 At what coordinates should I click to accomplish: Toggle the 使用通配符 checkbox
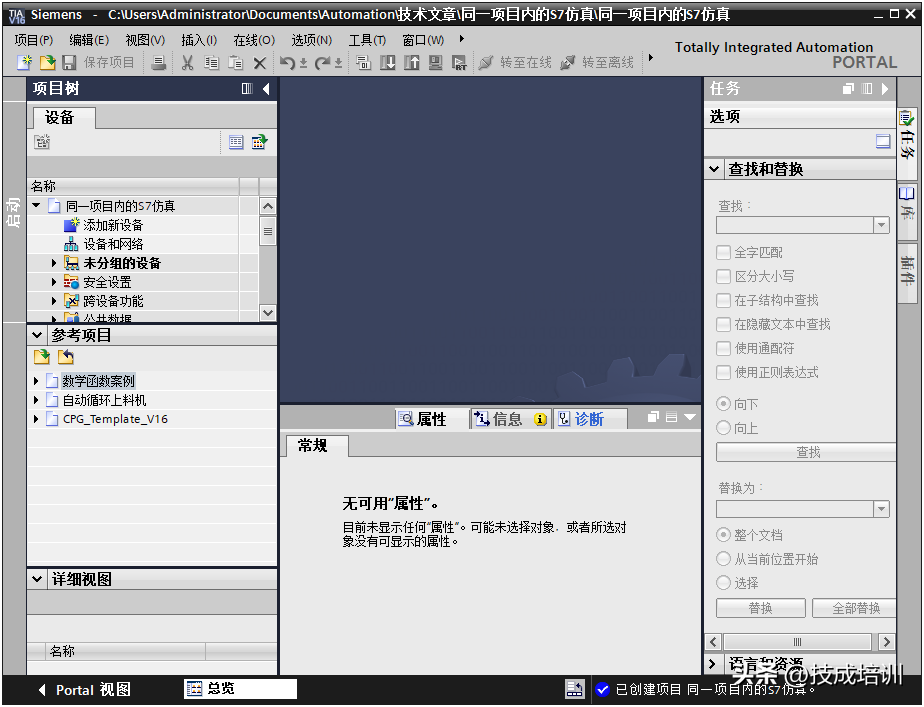[723, 348]
